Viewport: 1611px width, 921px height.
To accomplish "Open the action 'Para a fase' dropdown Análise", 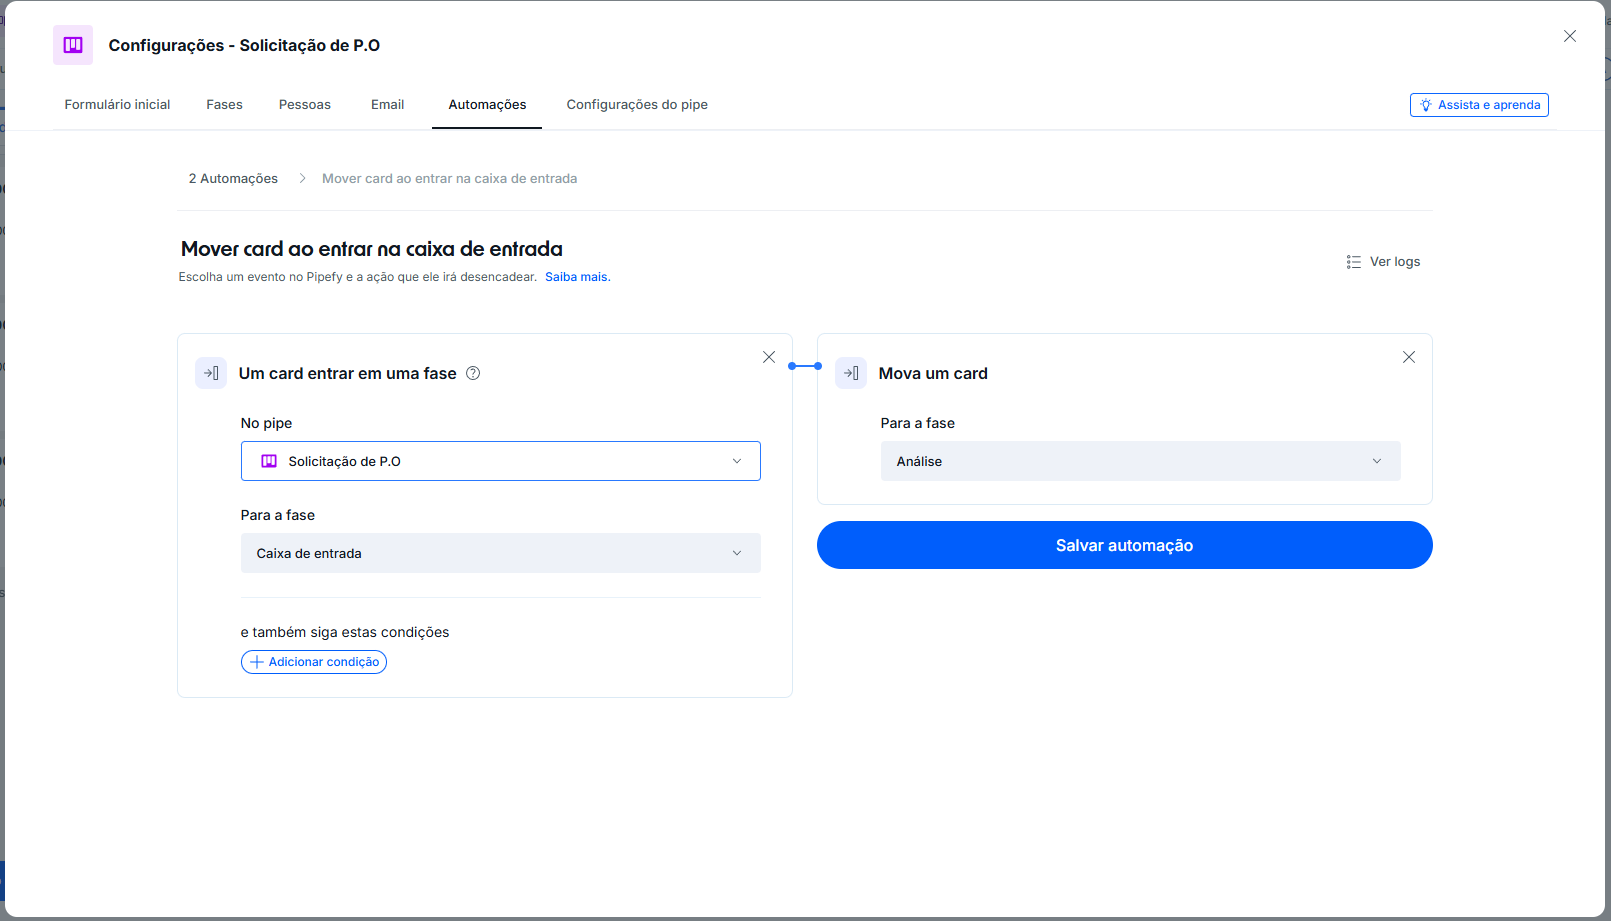I will point(1141,461).
